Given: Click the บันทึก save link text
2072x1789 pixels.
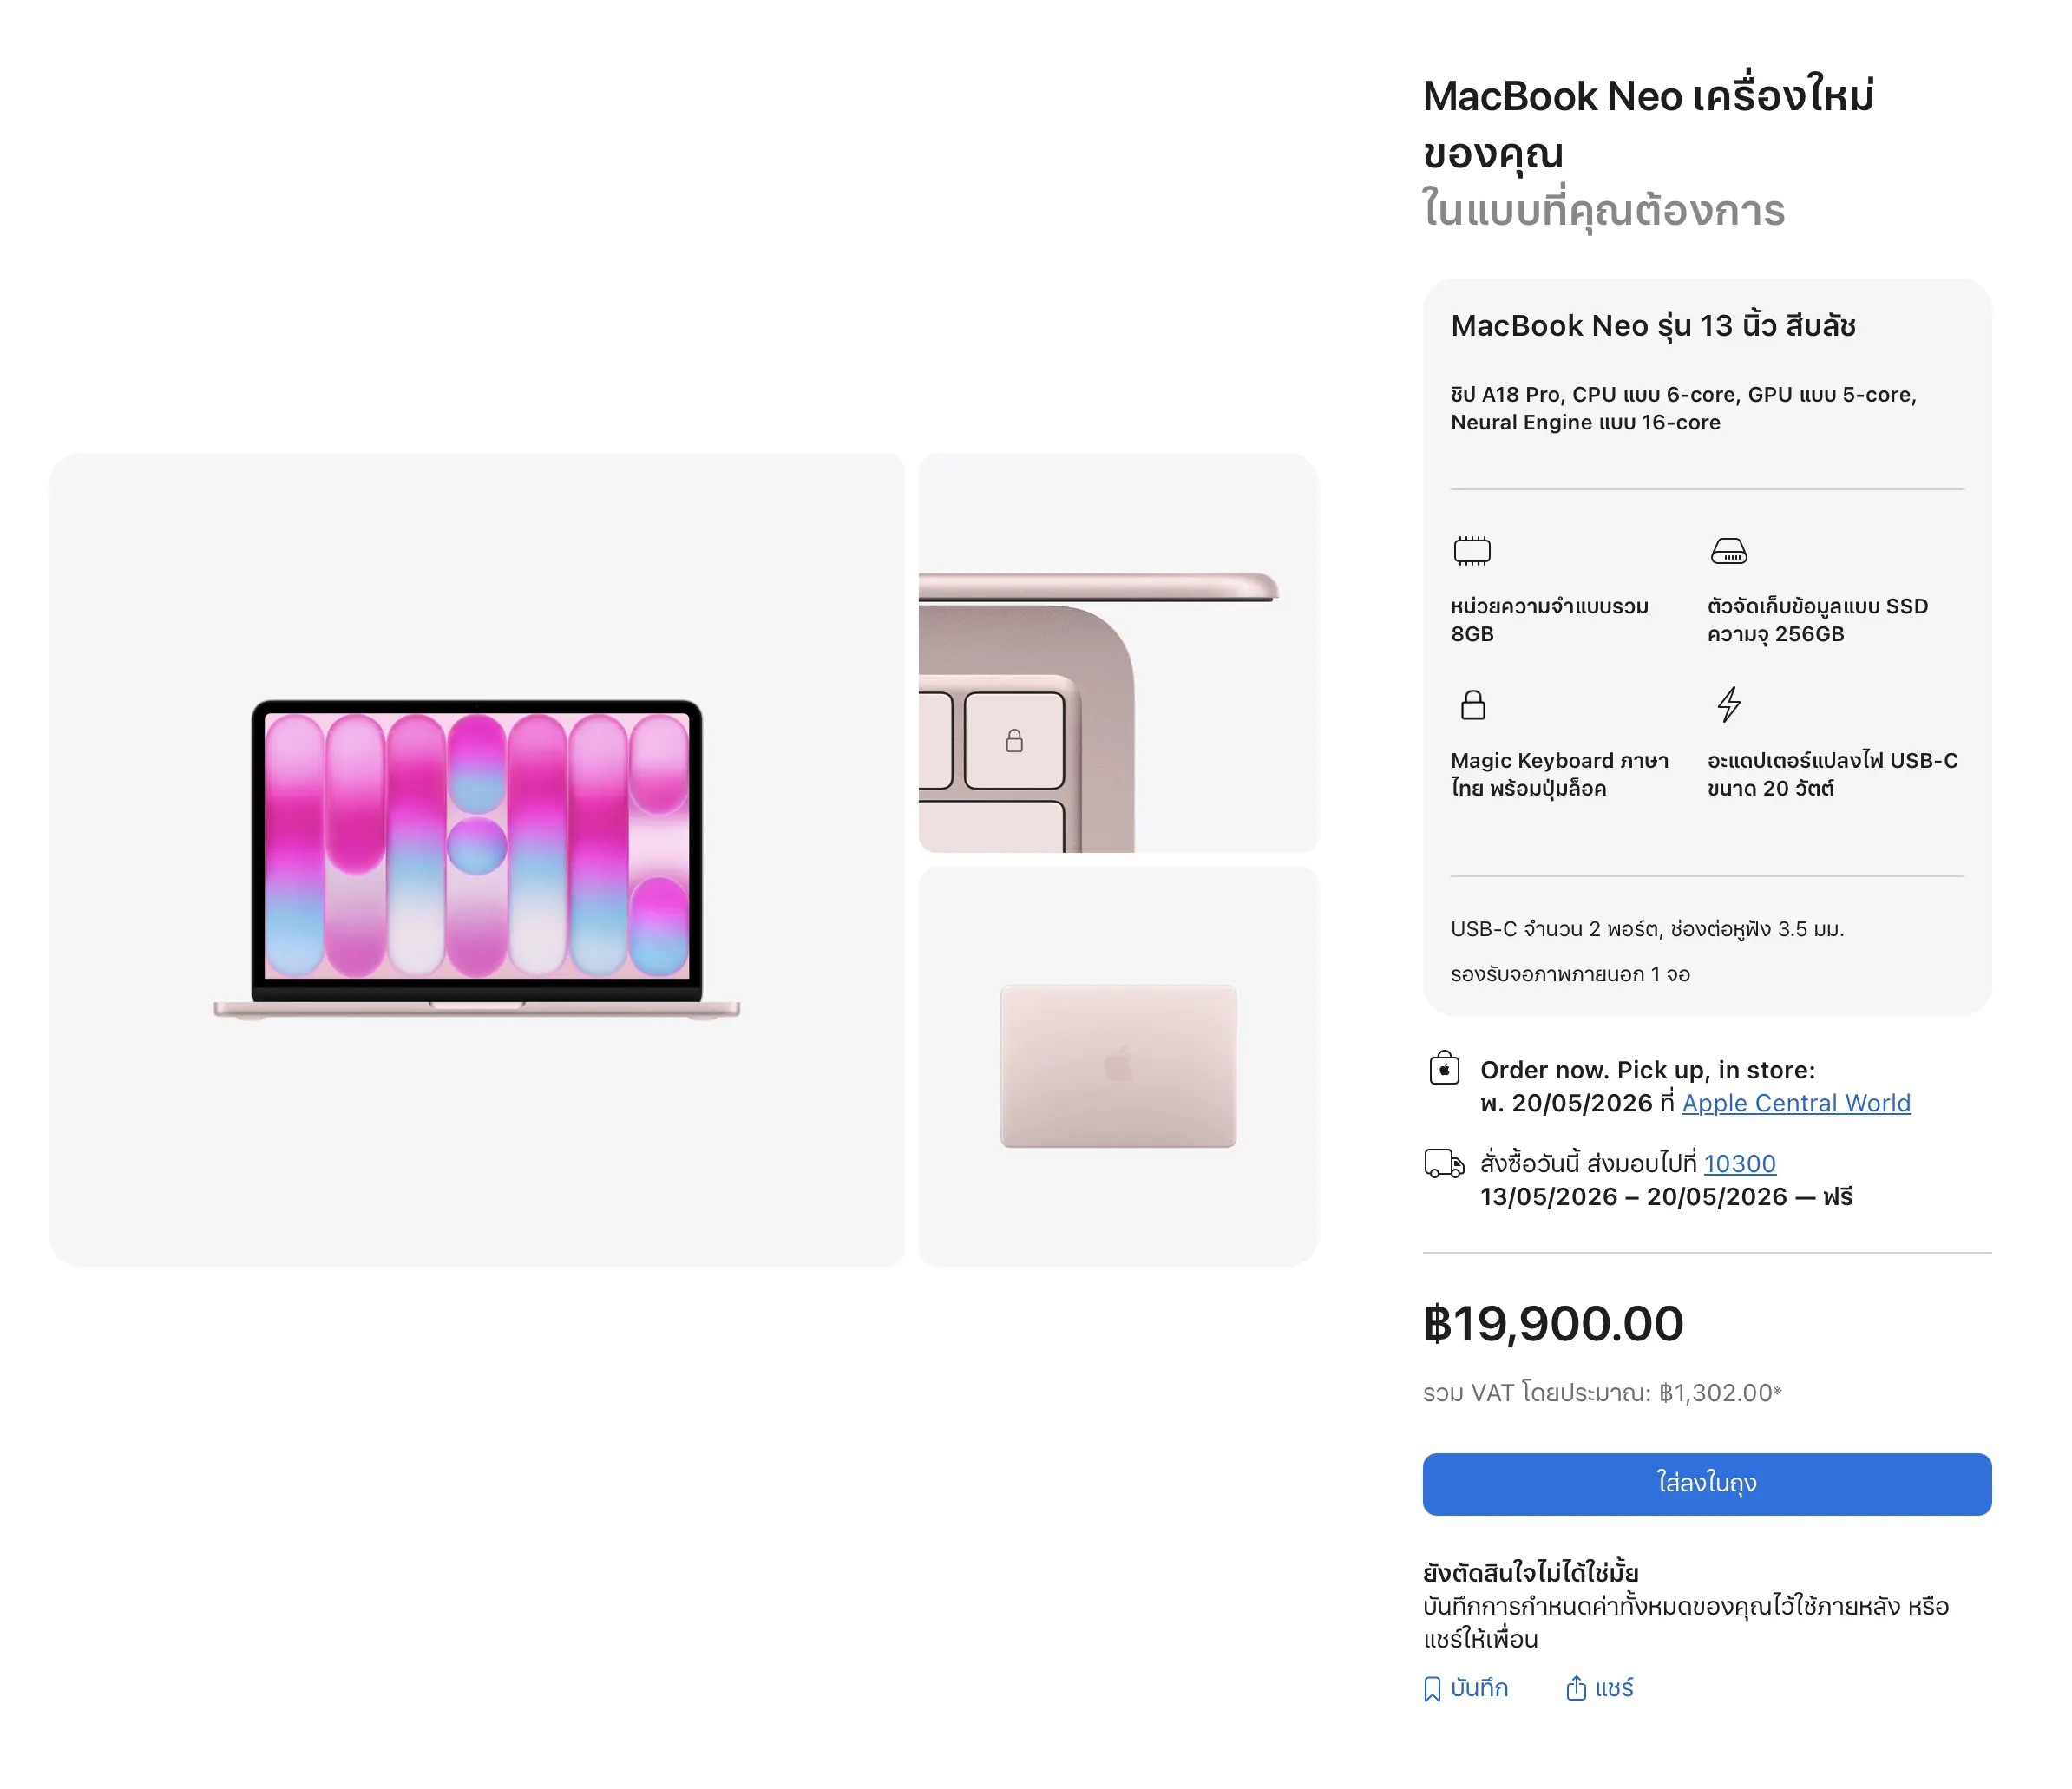Looking at the screenshot, I should [1479, 1688].
